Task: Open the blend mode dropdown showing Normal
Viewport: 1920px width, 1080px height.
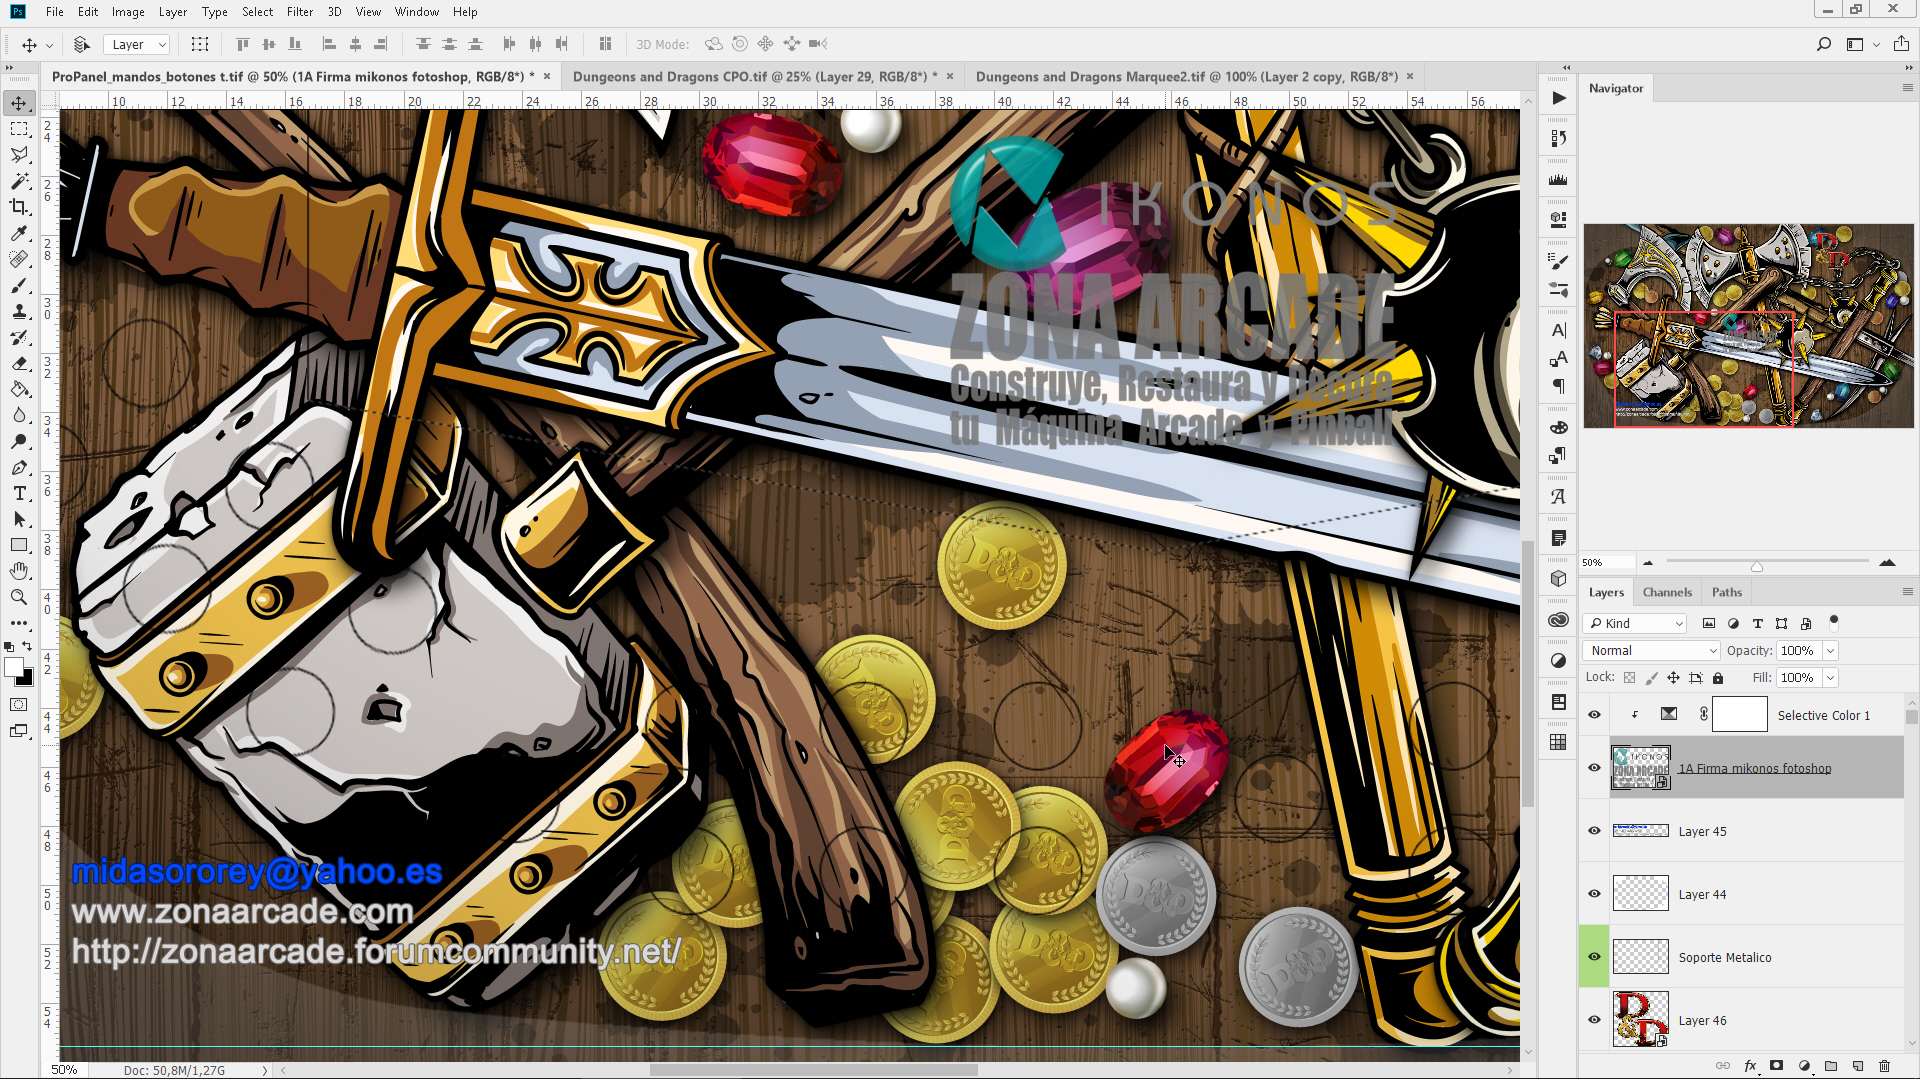Action: point(1650,650)
